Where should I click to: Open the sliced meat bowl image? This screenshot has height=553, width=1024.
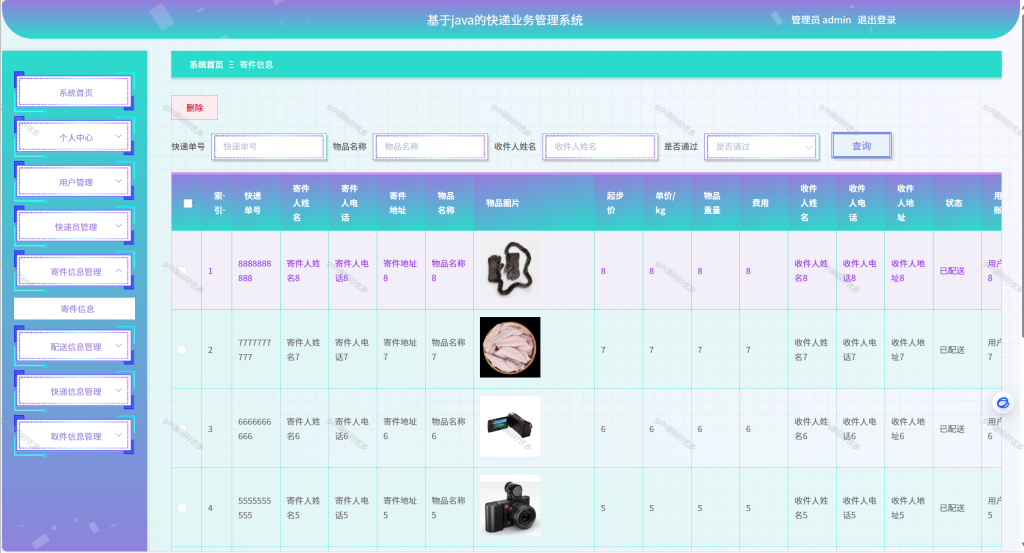click(x=510, y=347)
